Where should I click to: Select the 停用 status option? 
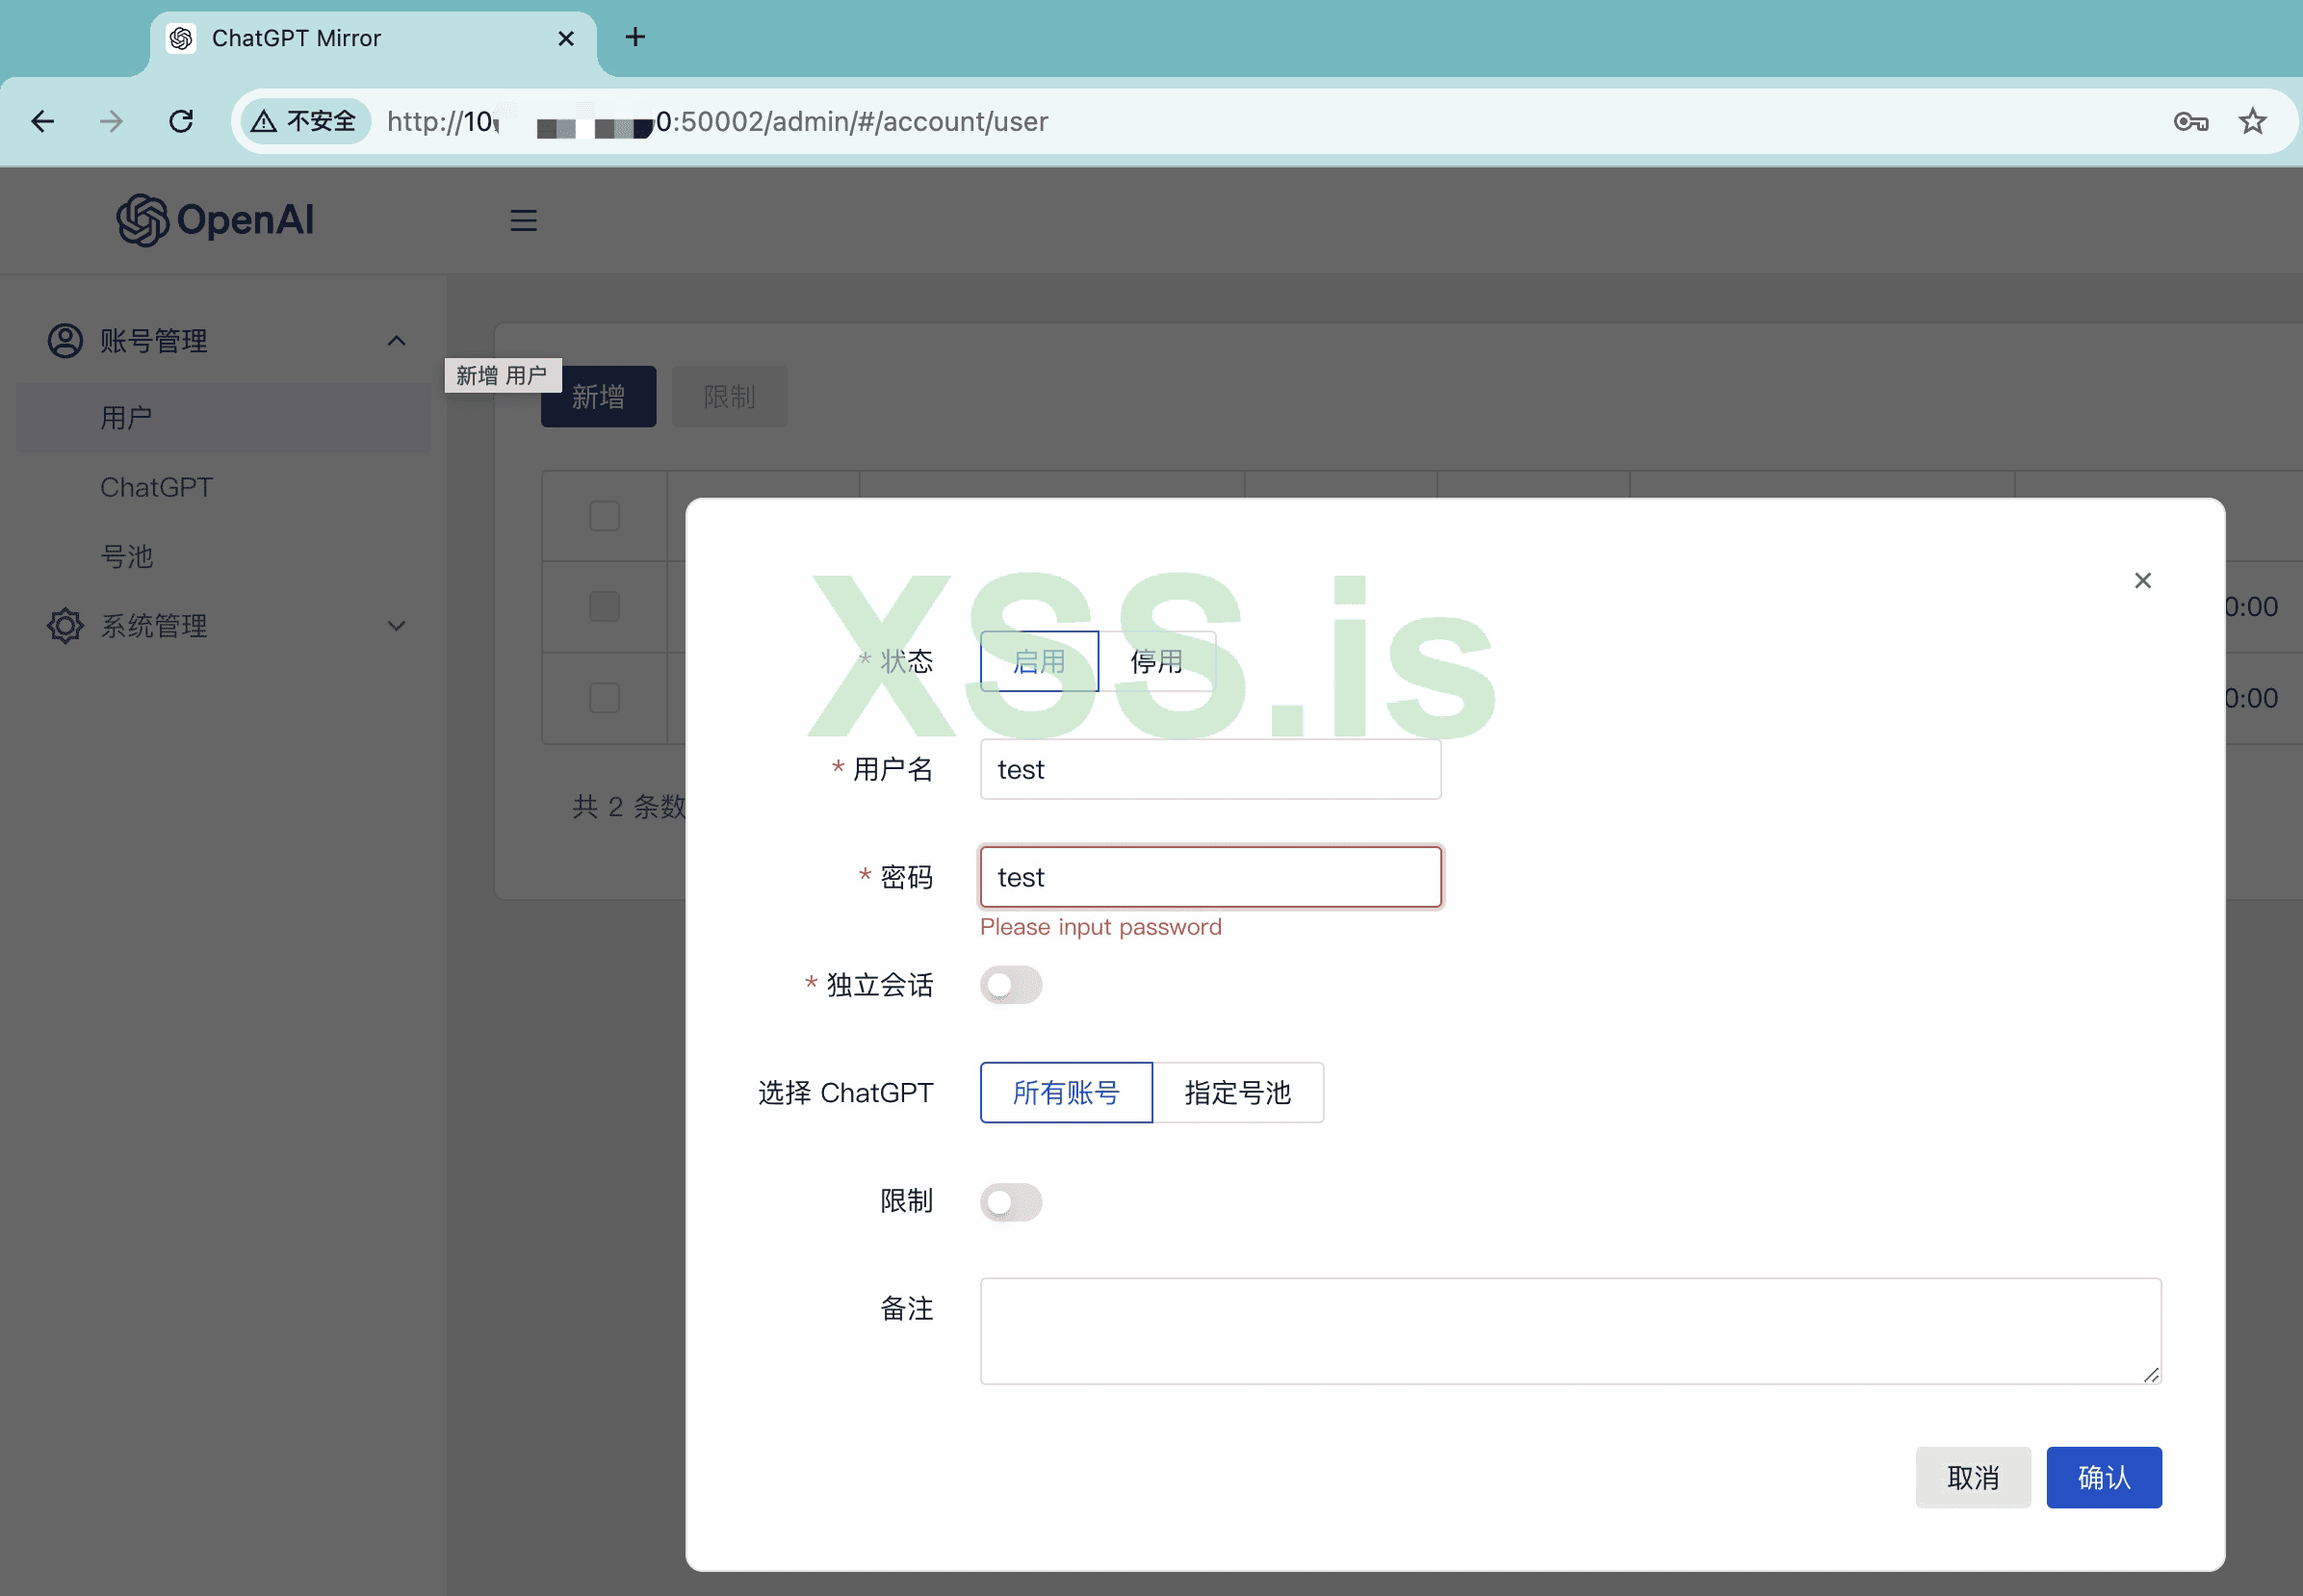(x=1156, y=661)
